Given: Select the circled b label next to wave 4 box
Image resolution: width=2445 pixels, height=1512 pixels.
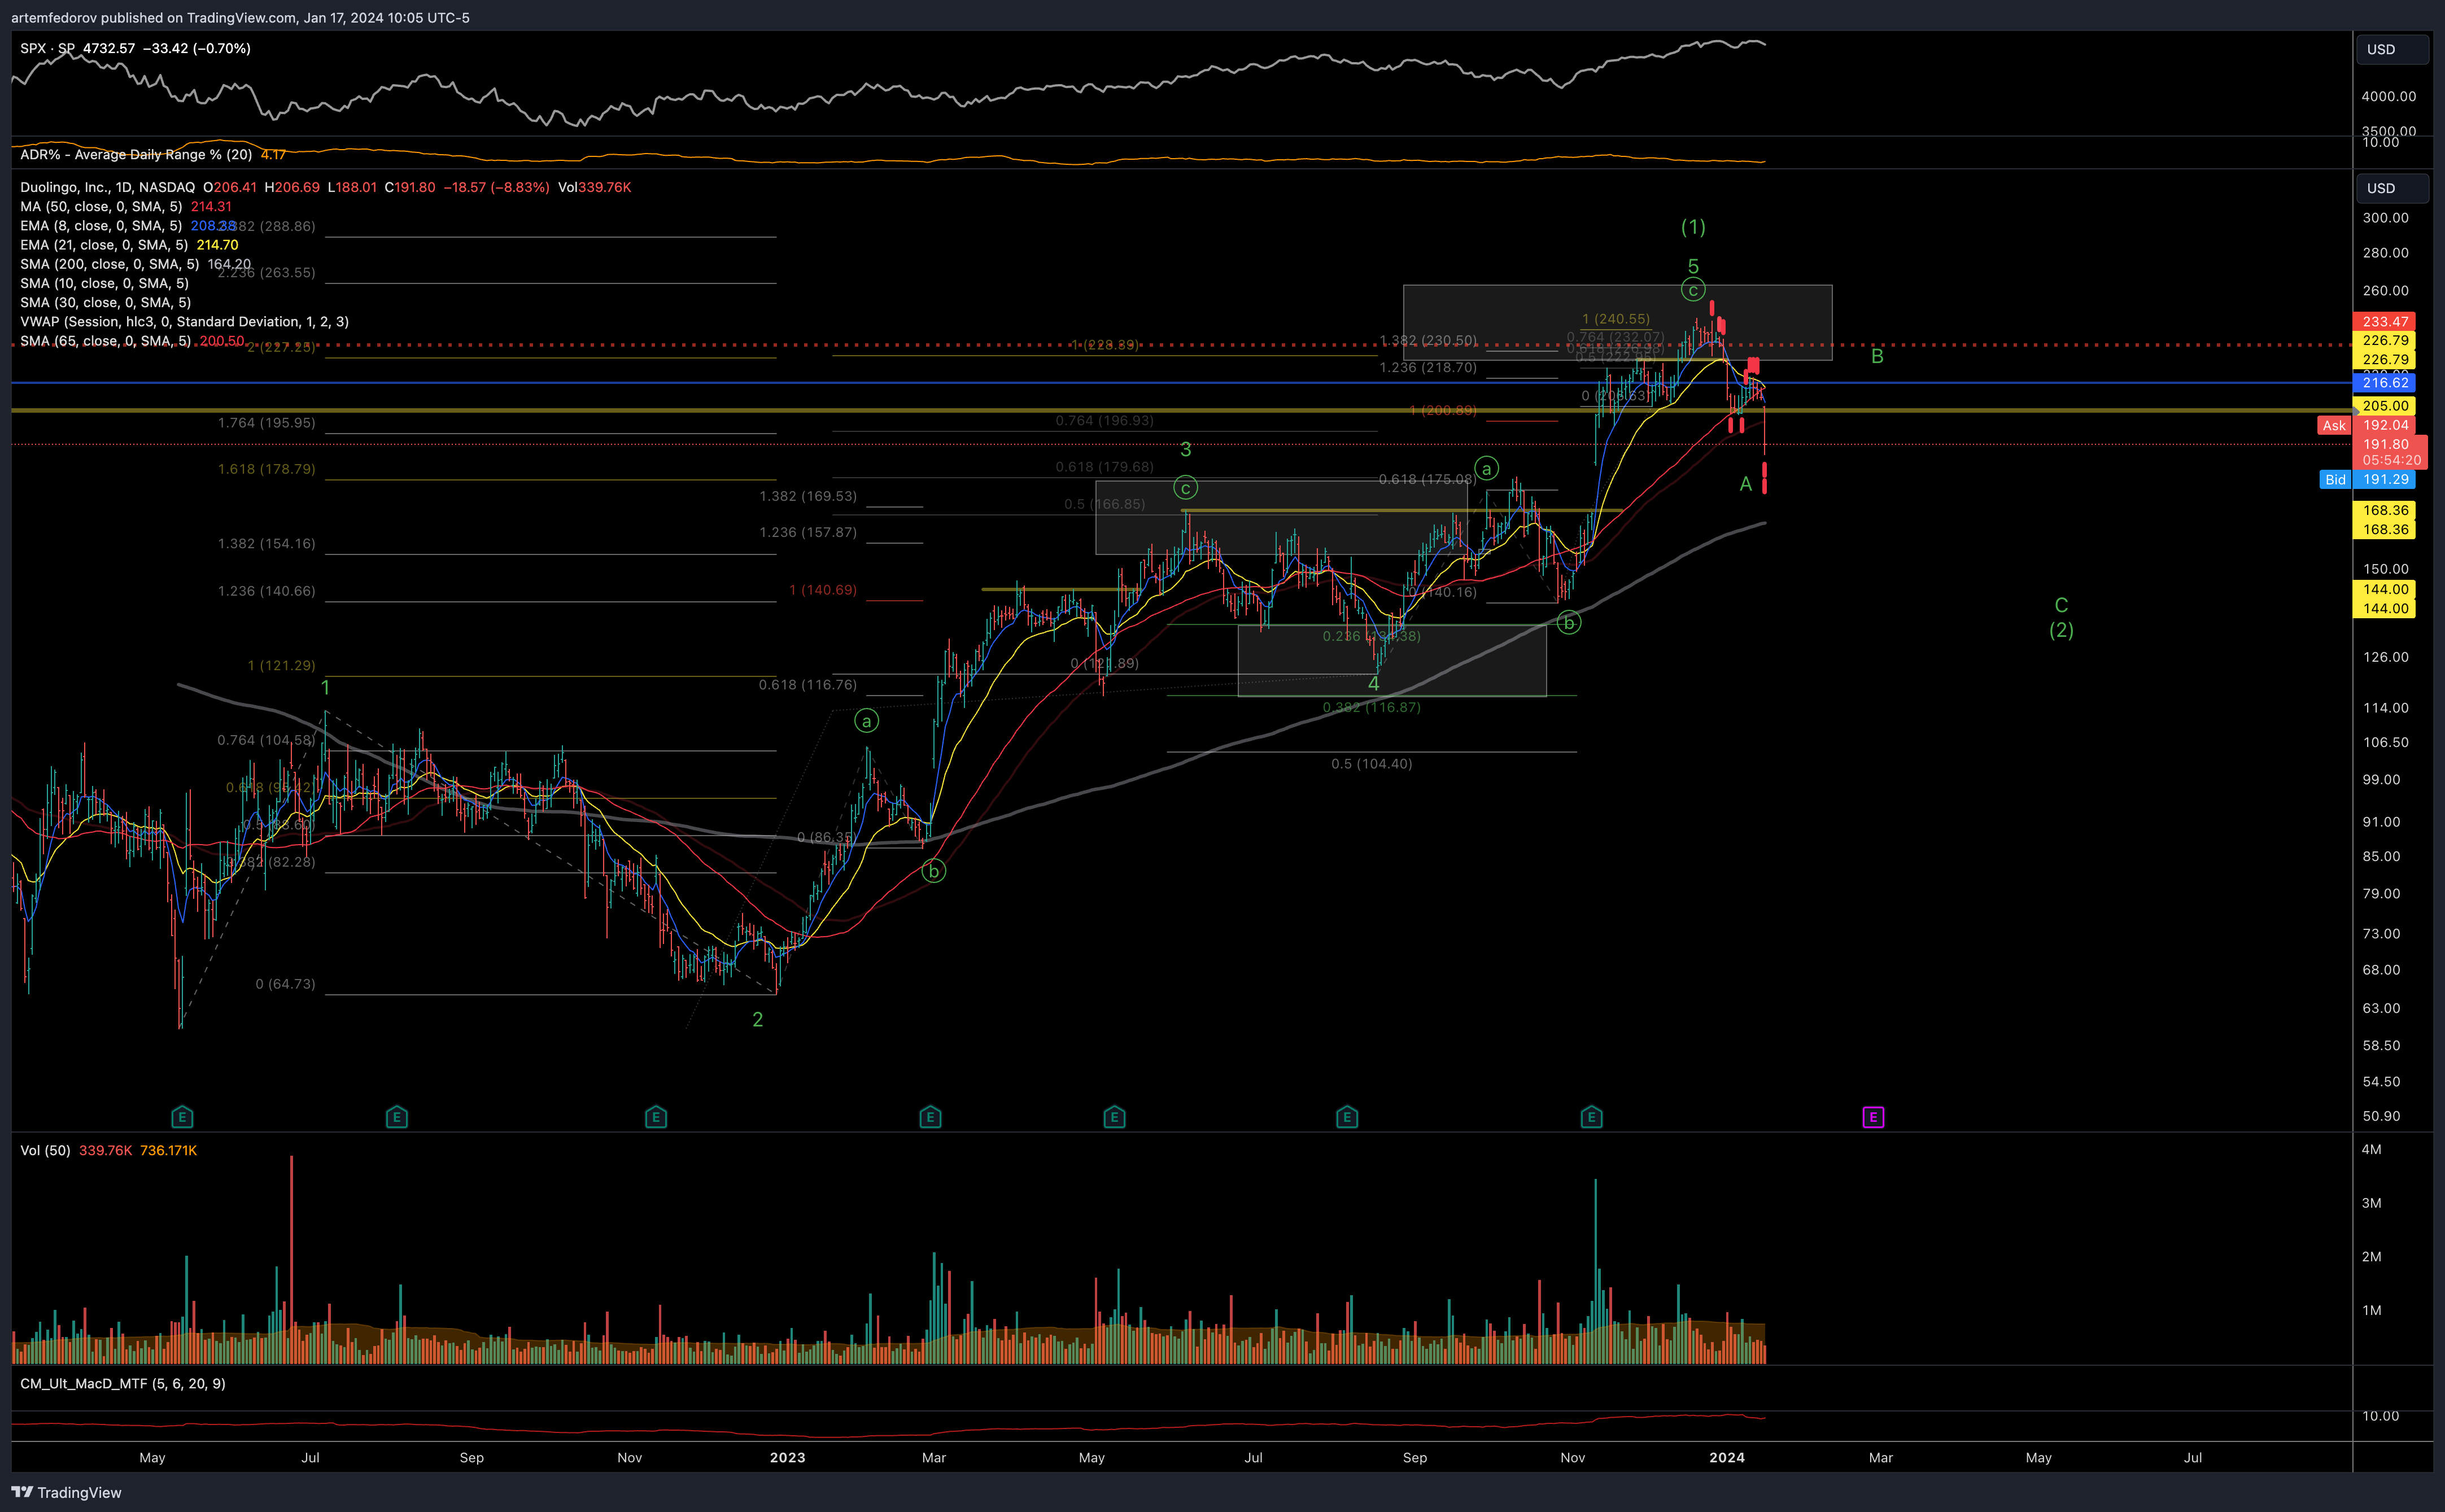Looking at the screenshot, I should [x=1569, y=623].
